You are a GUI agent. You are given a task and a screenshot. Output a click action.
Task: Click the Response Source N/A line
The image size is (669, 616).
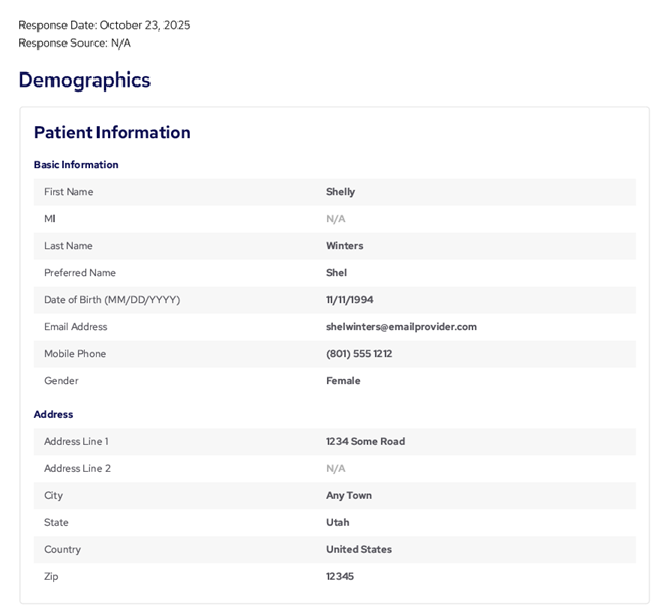[x=74, y=43]
